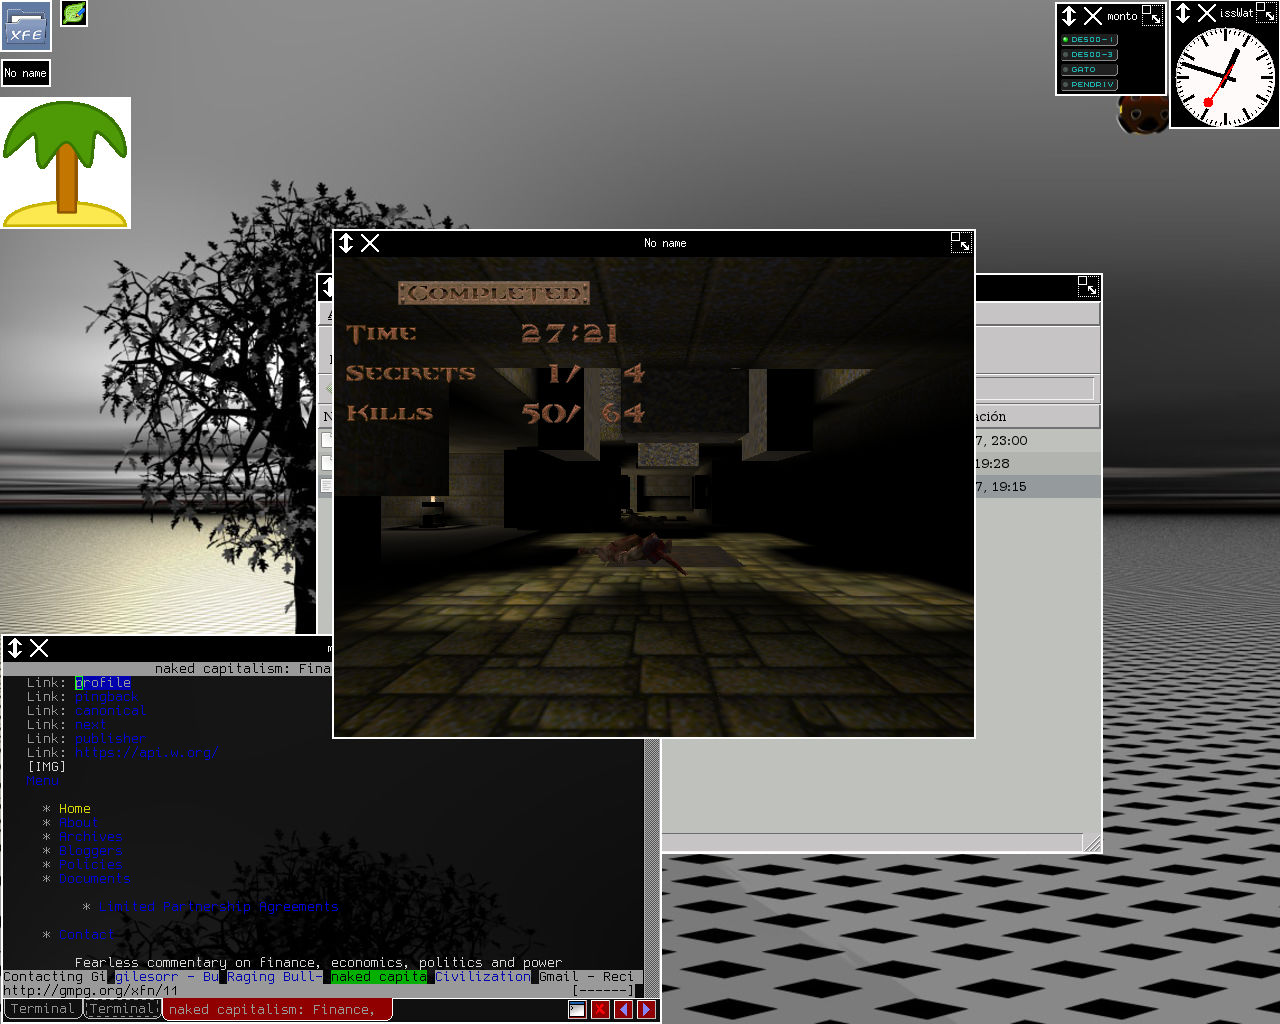Go to next terminal tab with right arrow
This screenshot has width=1280, height=1024.
[647, 1010]
